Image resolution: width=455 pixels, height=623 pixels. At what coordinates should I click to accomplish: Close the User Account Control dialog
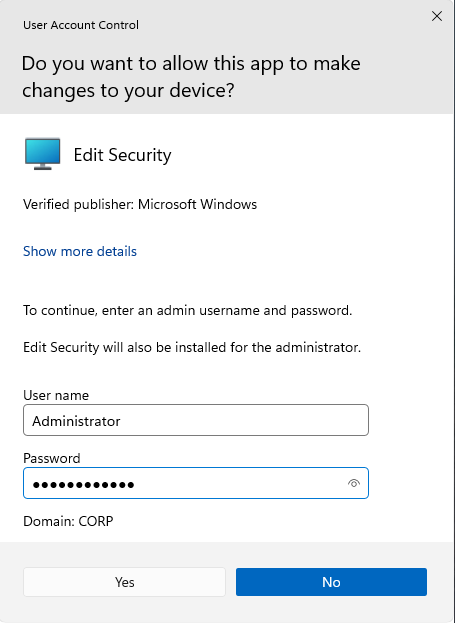(x=437, y=16)
